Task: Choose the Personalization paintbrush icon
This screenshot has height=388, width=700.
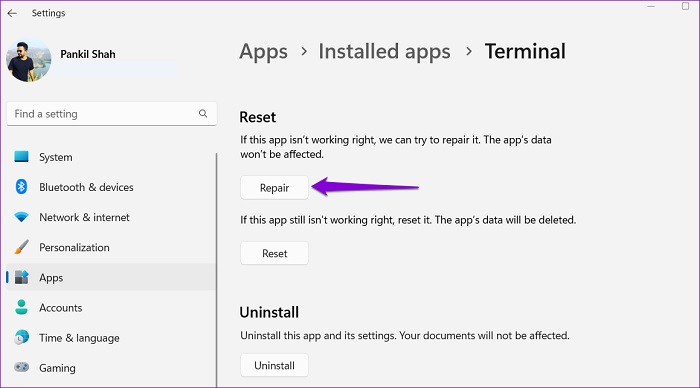Action: point(21,247)
